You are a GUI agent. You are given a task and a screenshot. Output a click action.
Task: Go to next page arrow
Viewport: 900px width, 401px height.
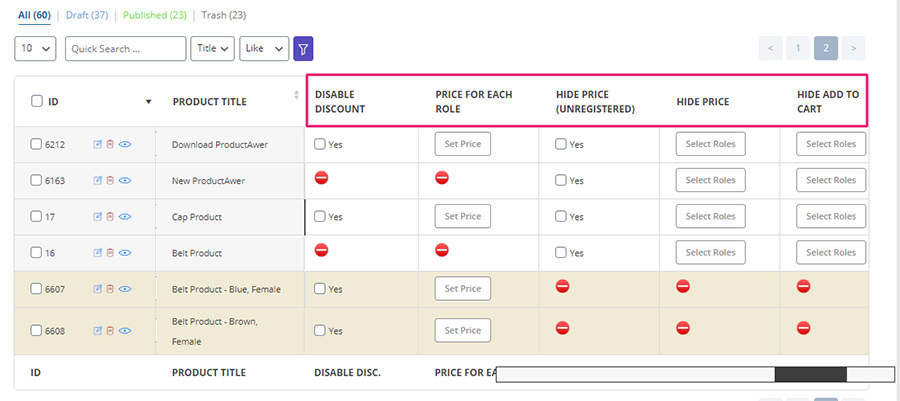pos(854,48)
